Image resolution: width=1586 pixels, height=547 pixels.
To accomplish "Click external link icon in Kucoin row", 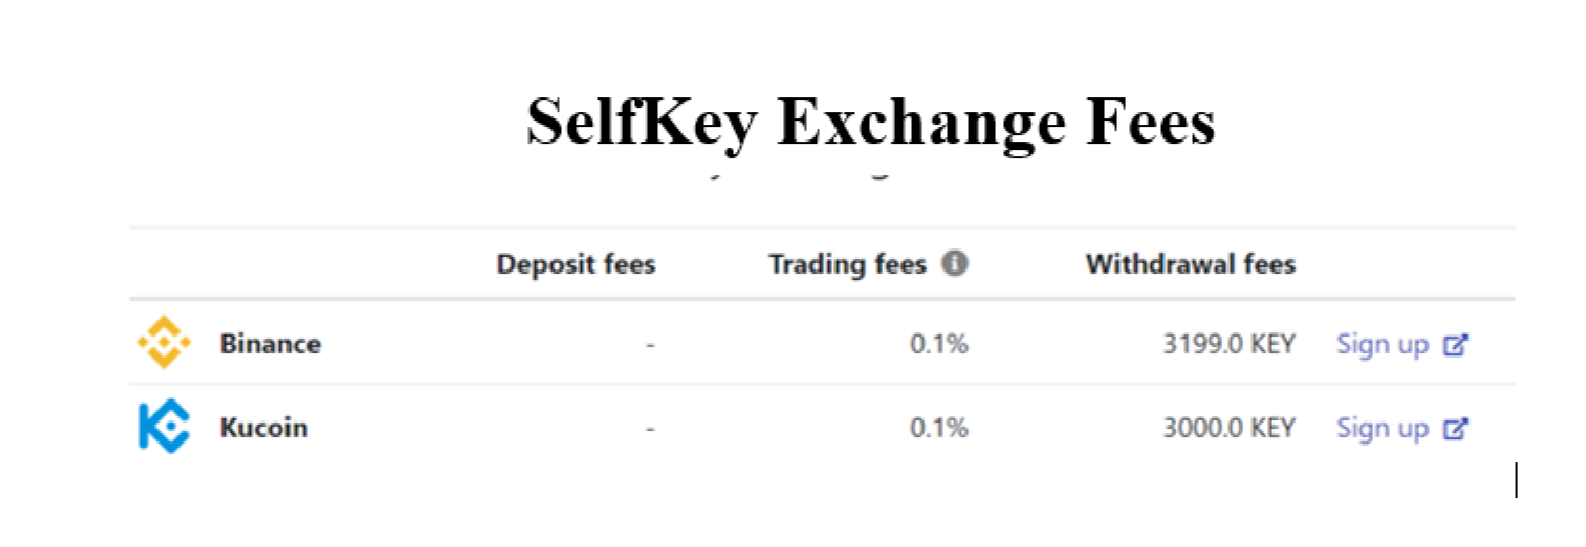I will pos(1455,429).
